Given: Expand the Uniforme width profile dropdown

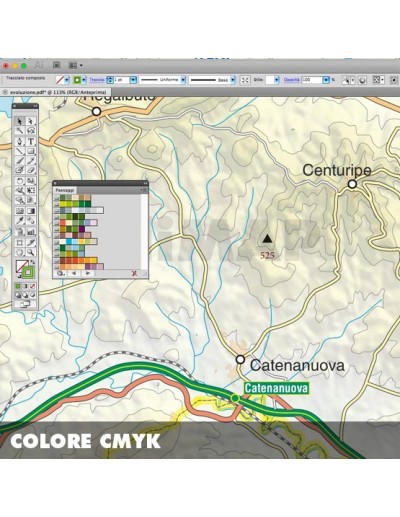Looking at the screenshot, I should [x=183, y=80].
